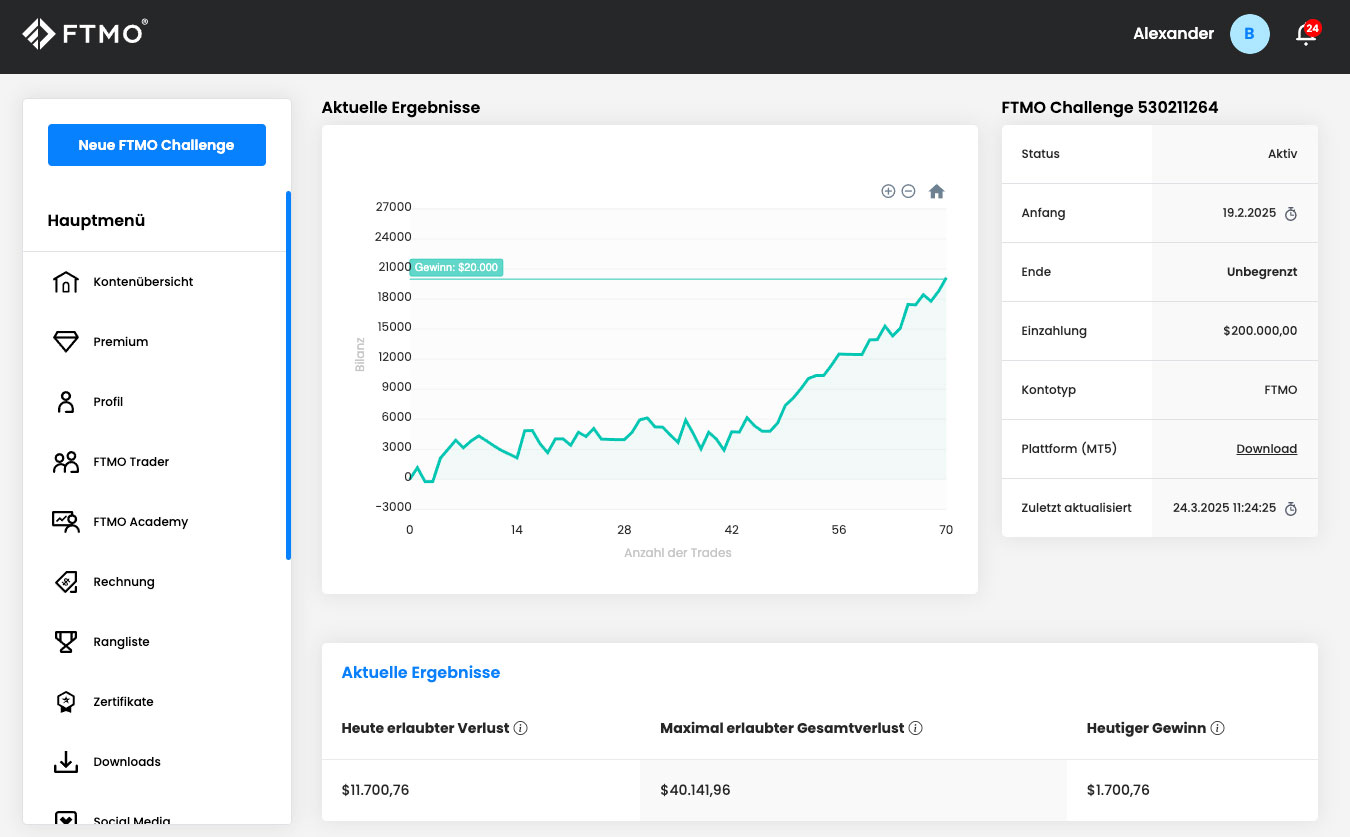The height and width of the screenshot is (837, 1350).
Task: Show info for Heute erlaubter Verlust
Action: click(x=520, y=728)
